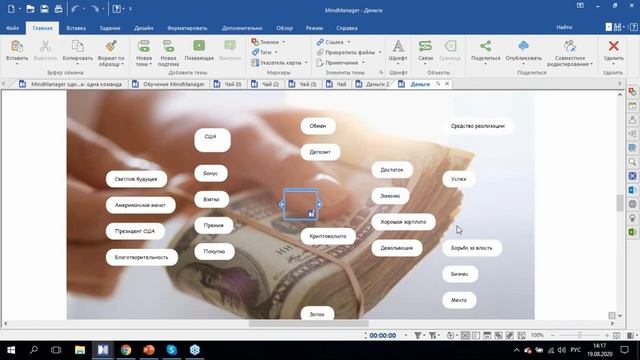This screenshot has height=360, width=640.
Task: Click the Print icon in quick access toolbar
Action: tap(58, 9)
